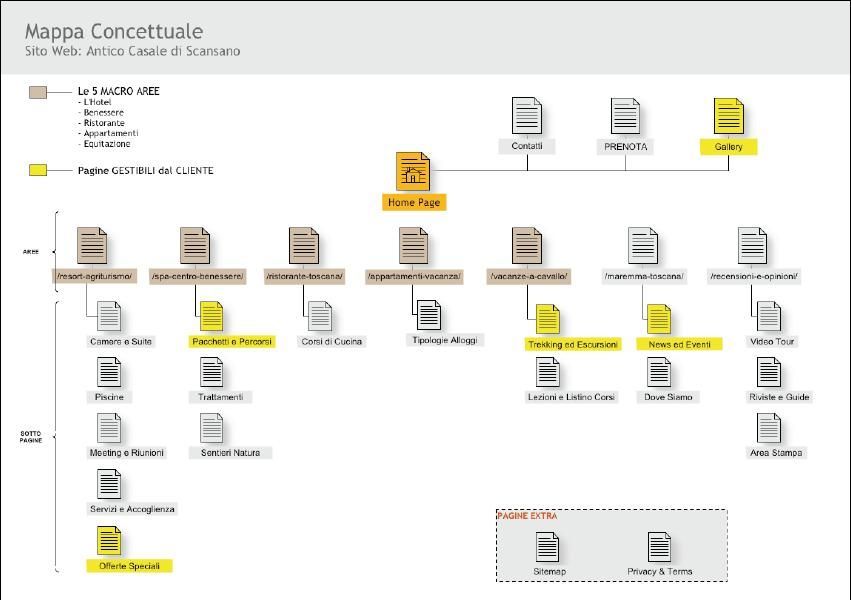
Task: Open the /spa-centro-benessere/ label
Action: [x=197, y=276]
